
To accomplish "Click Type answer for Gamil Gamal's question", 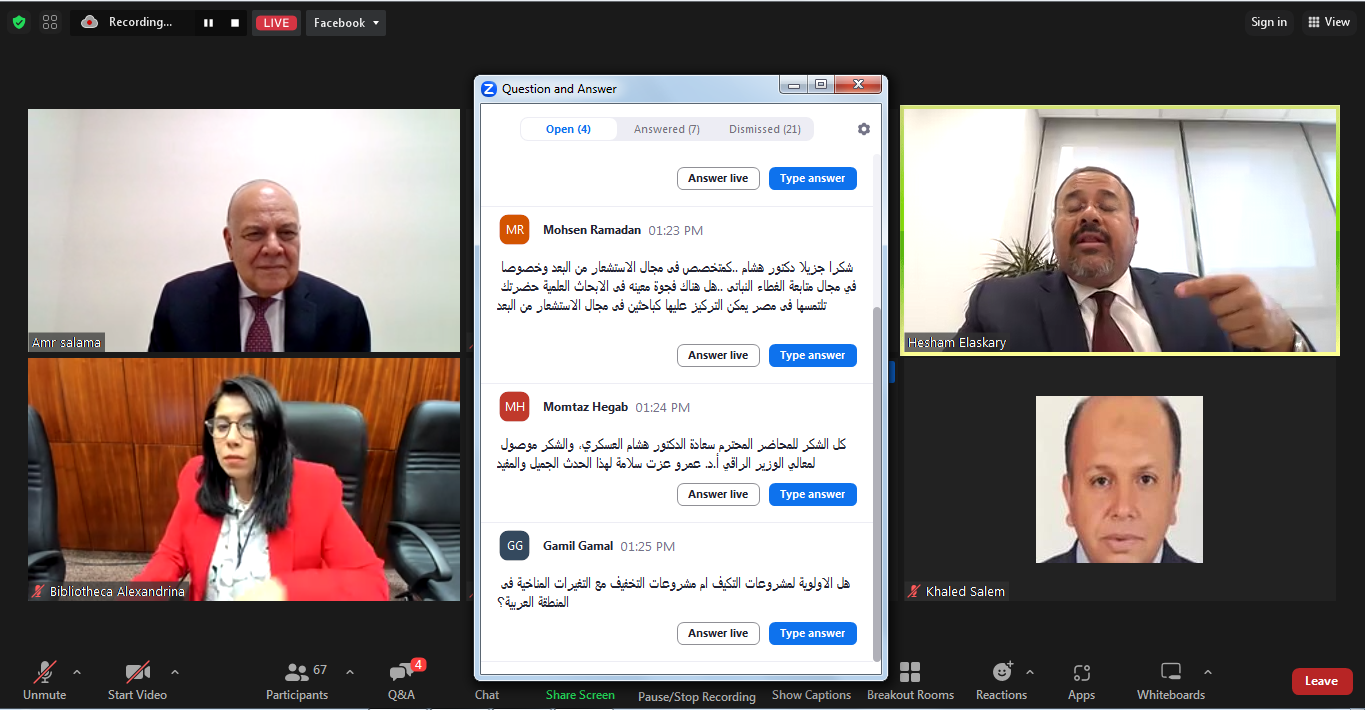I will (812, 633).
